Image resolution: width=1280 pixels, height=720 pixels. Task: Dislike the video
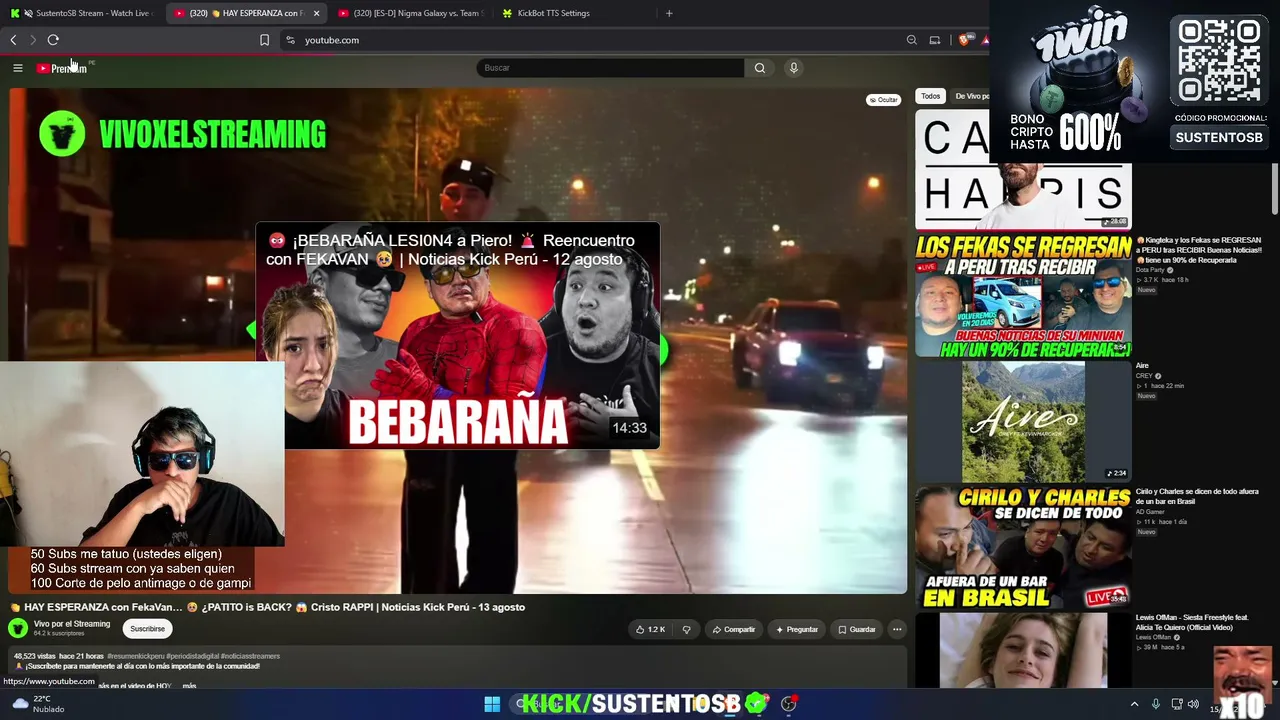(x=686, y=629)
